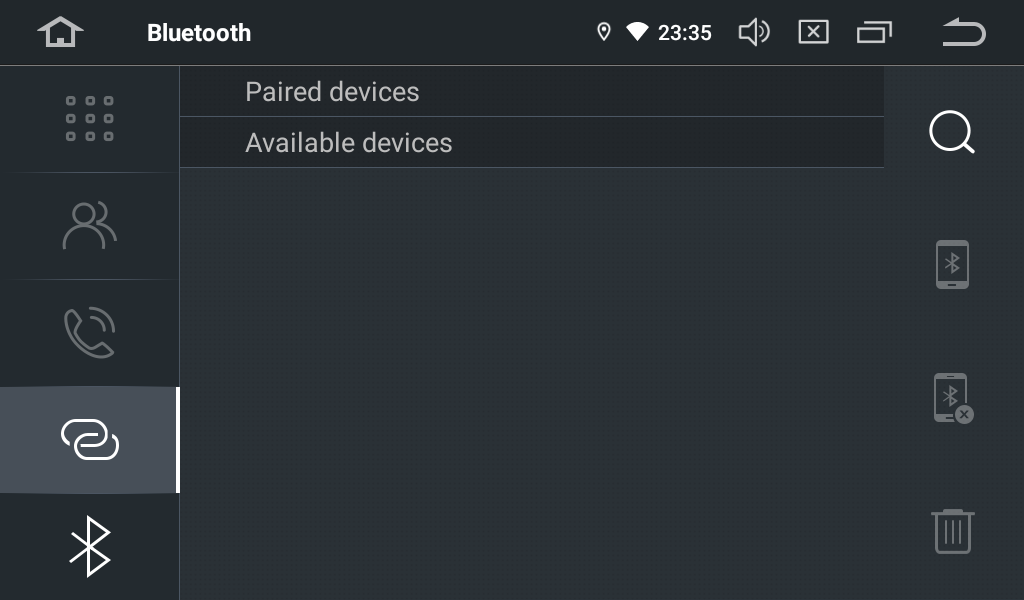Open the dial pad keypad tab

click(89, 119)
